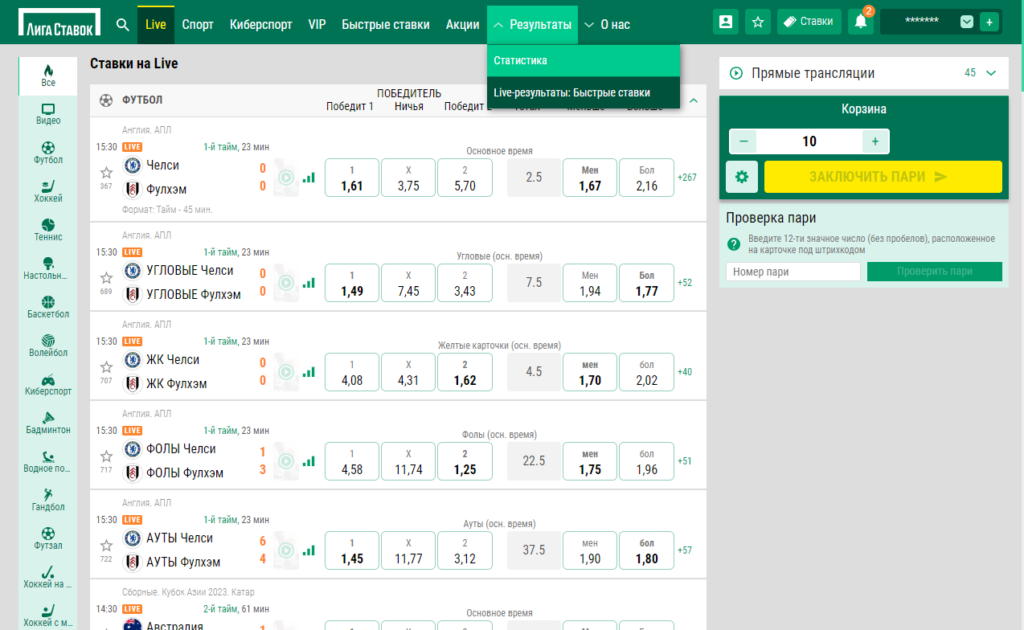Select 'Хоккей на ...' sidebar icon
The height and width of the screenshot is (630, 1024).
[x=48, y=576]
